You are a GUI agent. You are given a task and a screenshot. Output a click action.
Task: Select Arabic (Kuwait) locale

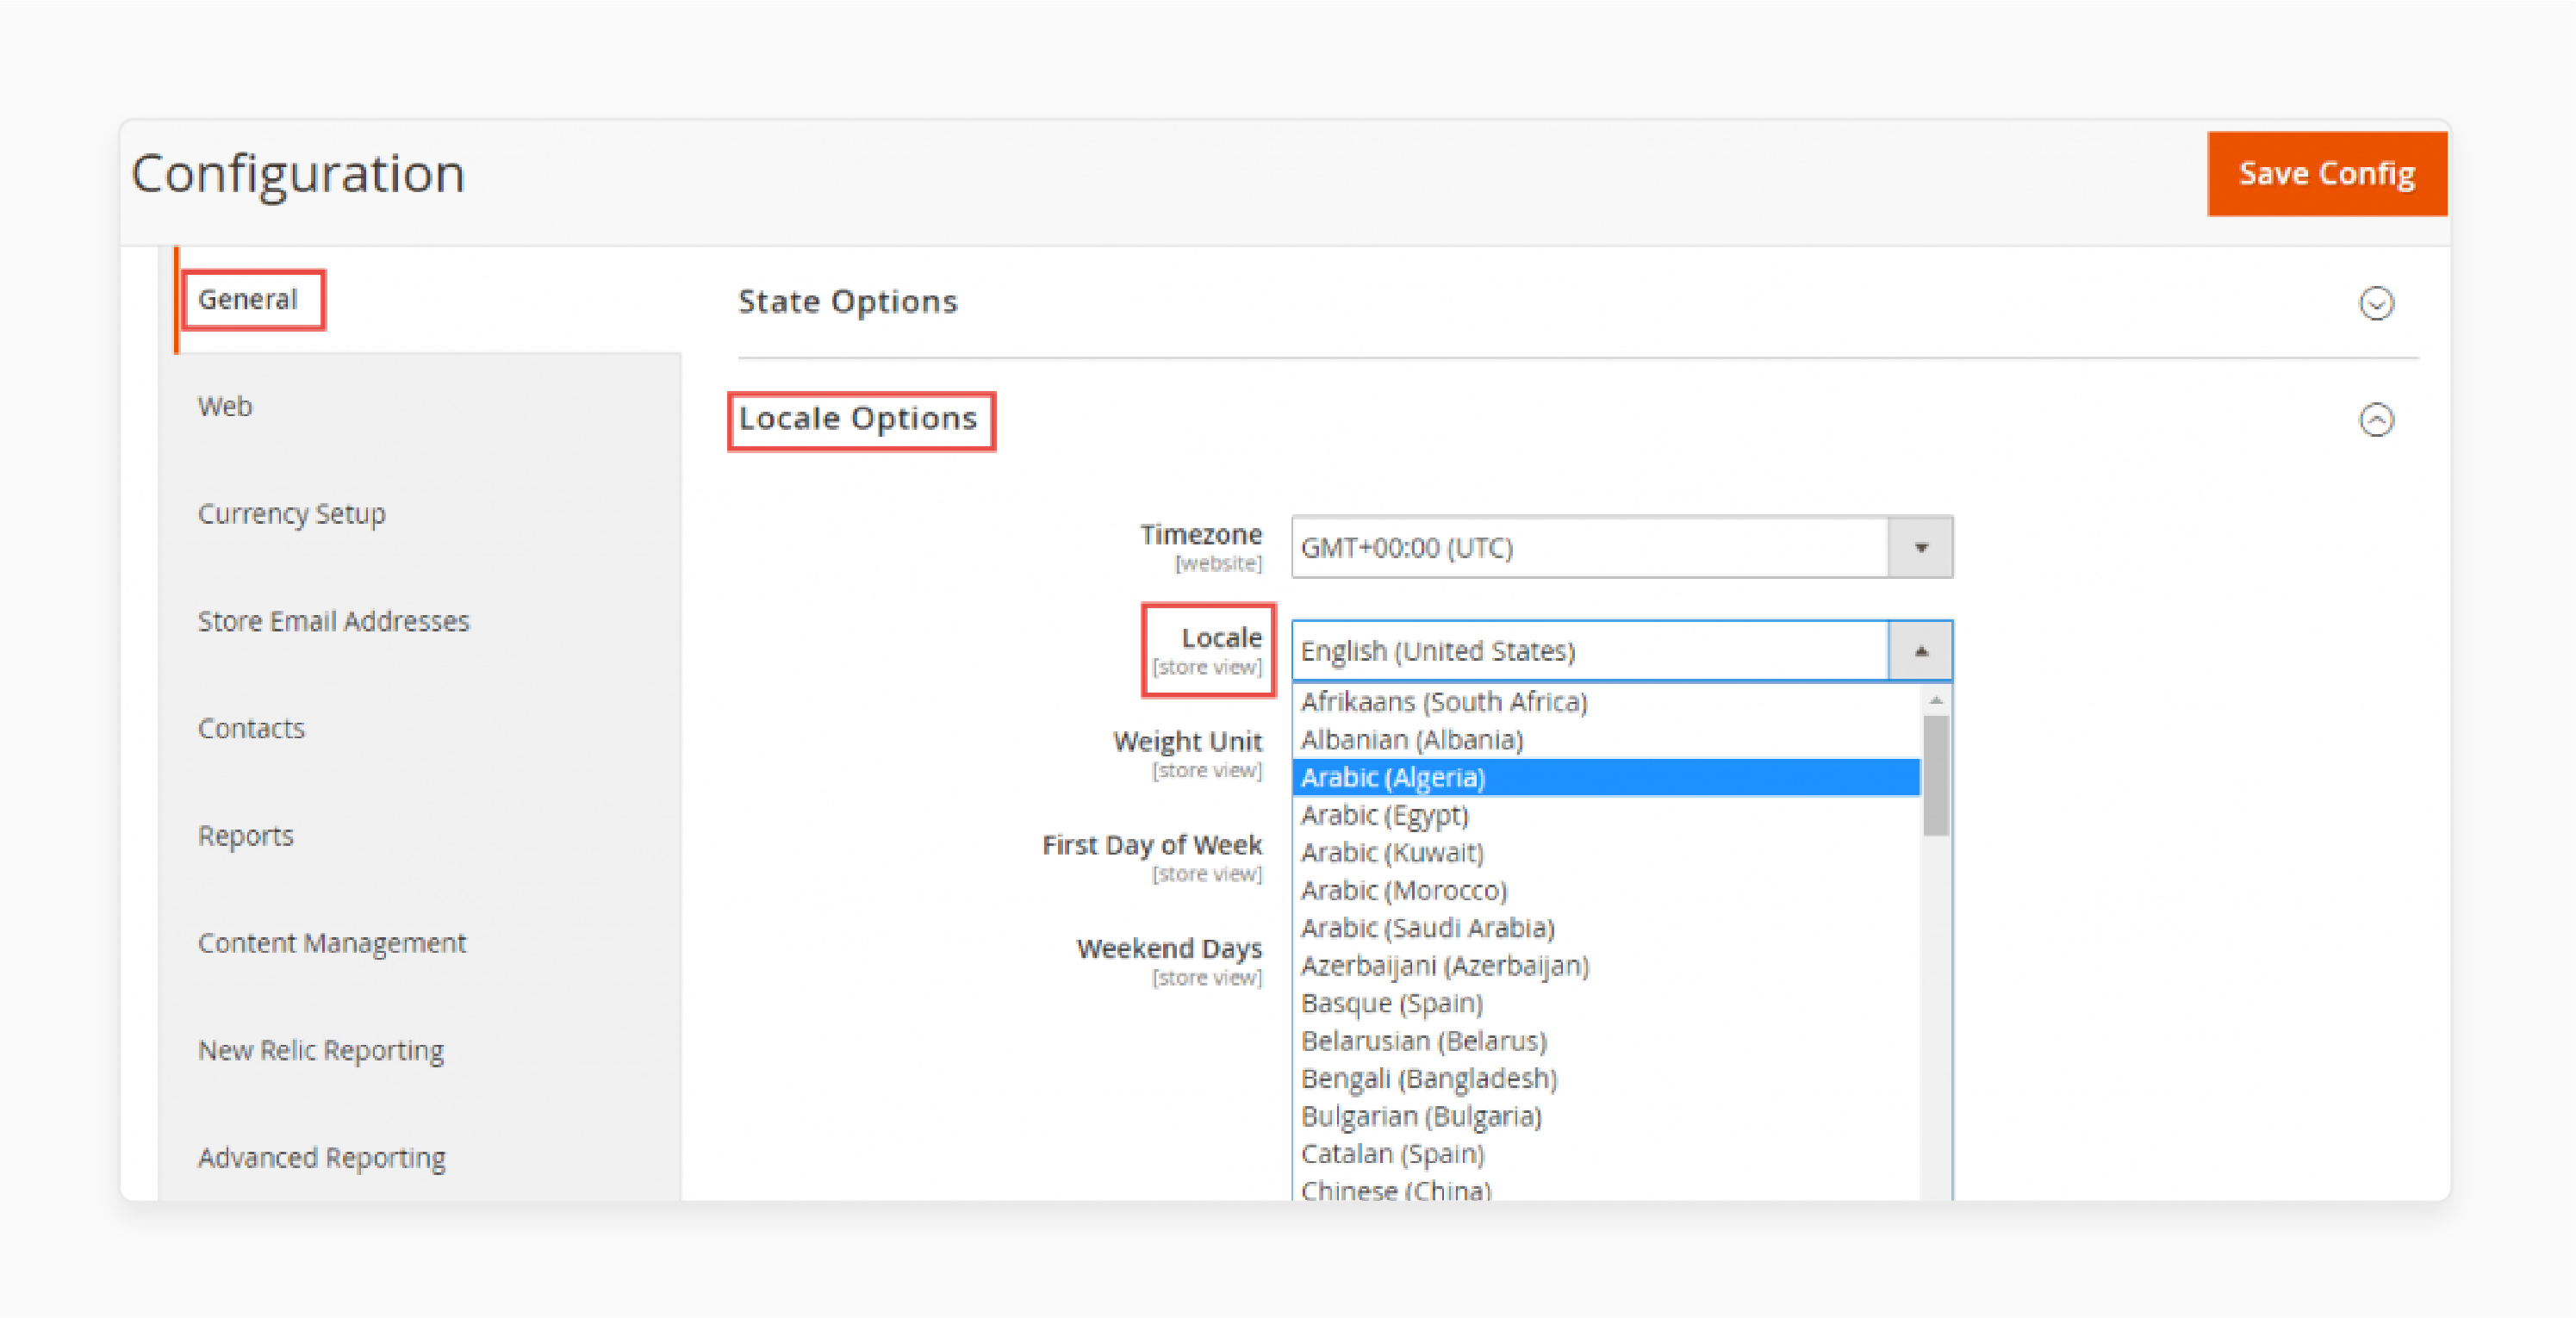click(x=1606, y=853)
